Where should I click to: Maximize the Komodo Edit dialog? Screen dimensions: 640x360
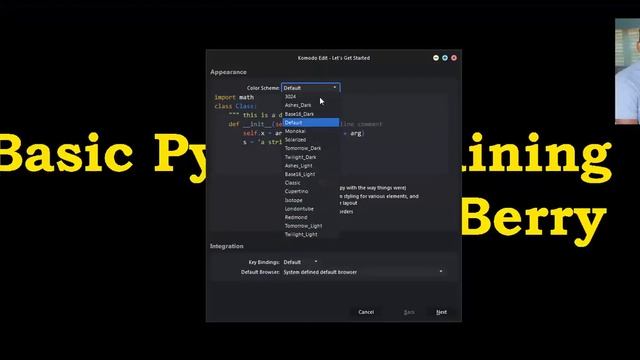click(x=445, y=58)
